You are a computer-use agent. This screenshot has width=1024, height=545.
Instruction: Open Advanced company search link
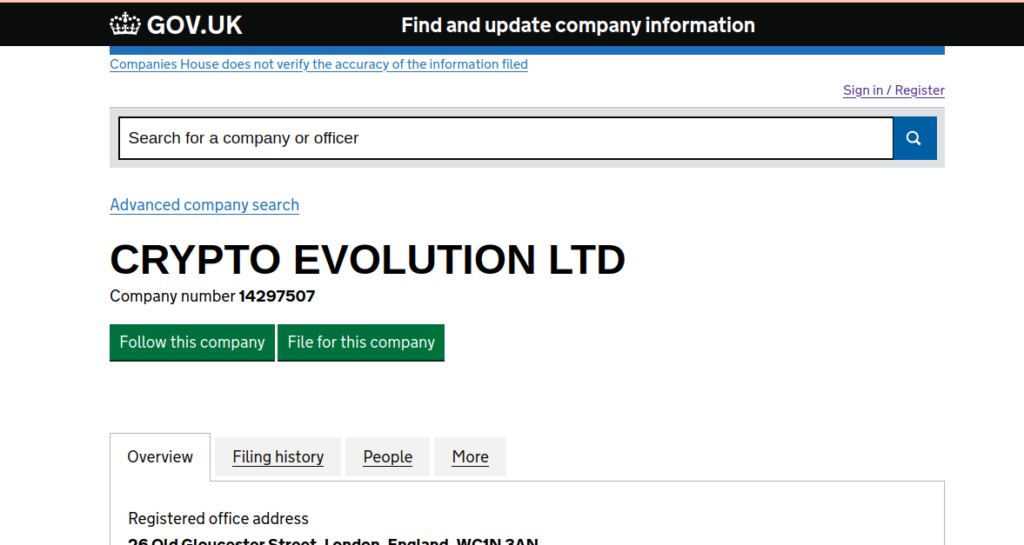click(204, 205)
